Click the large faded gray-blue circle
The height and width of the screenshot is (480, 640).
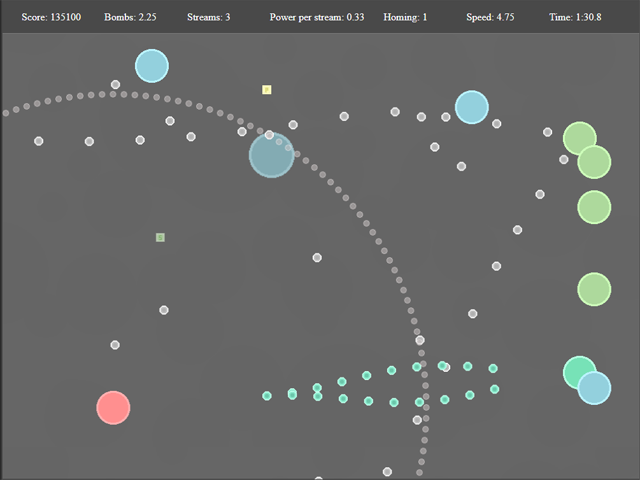click(x=272, y=155)
